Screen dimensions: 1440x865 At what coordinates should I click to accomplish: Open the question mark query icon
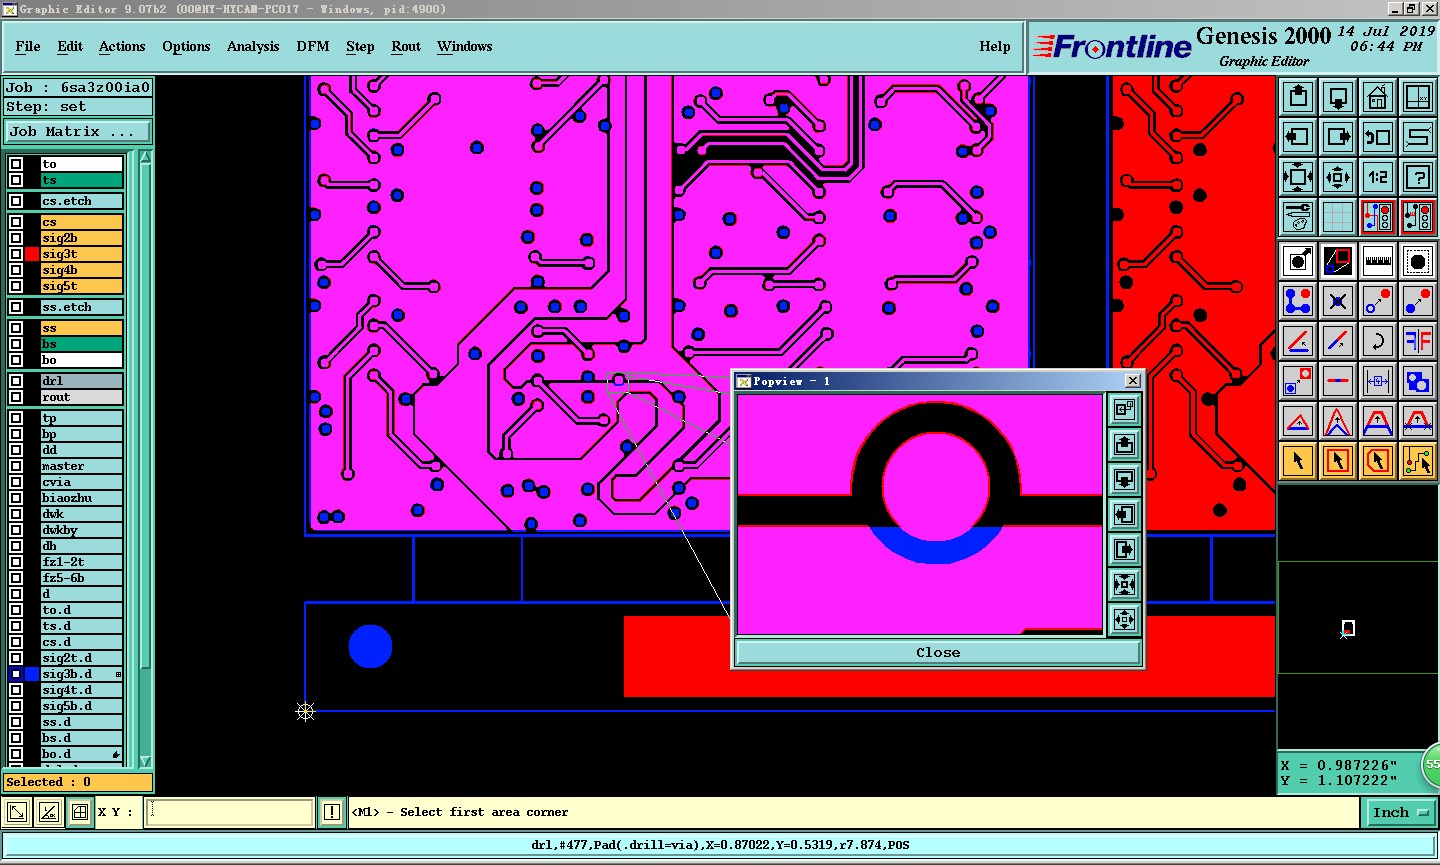[1418, 177]
